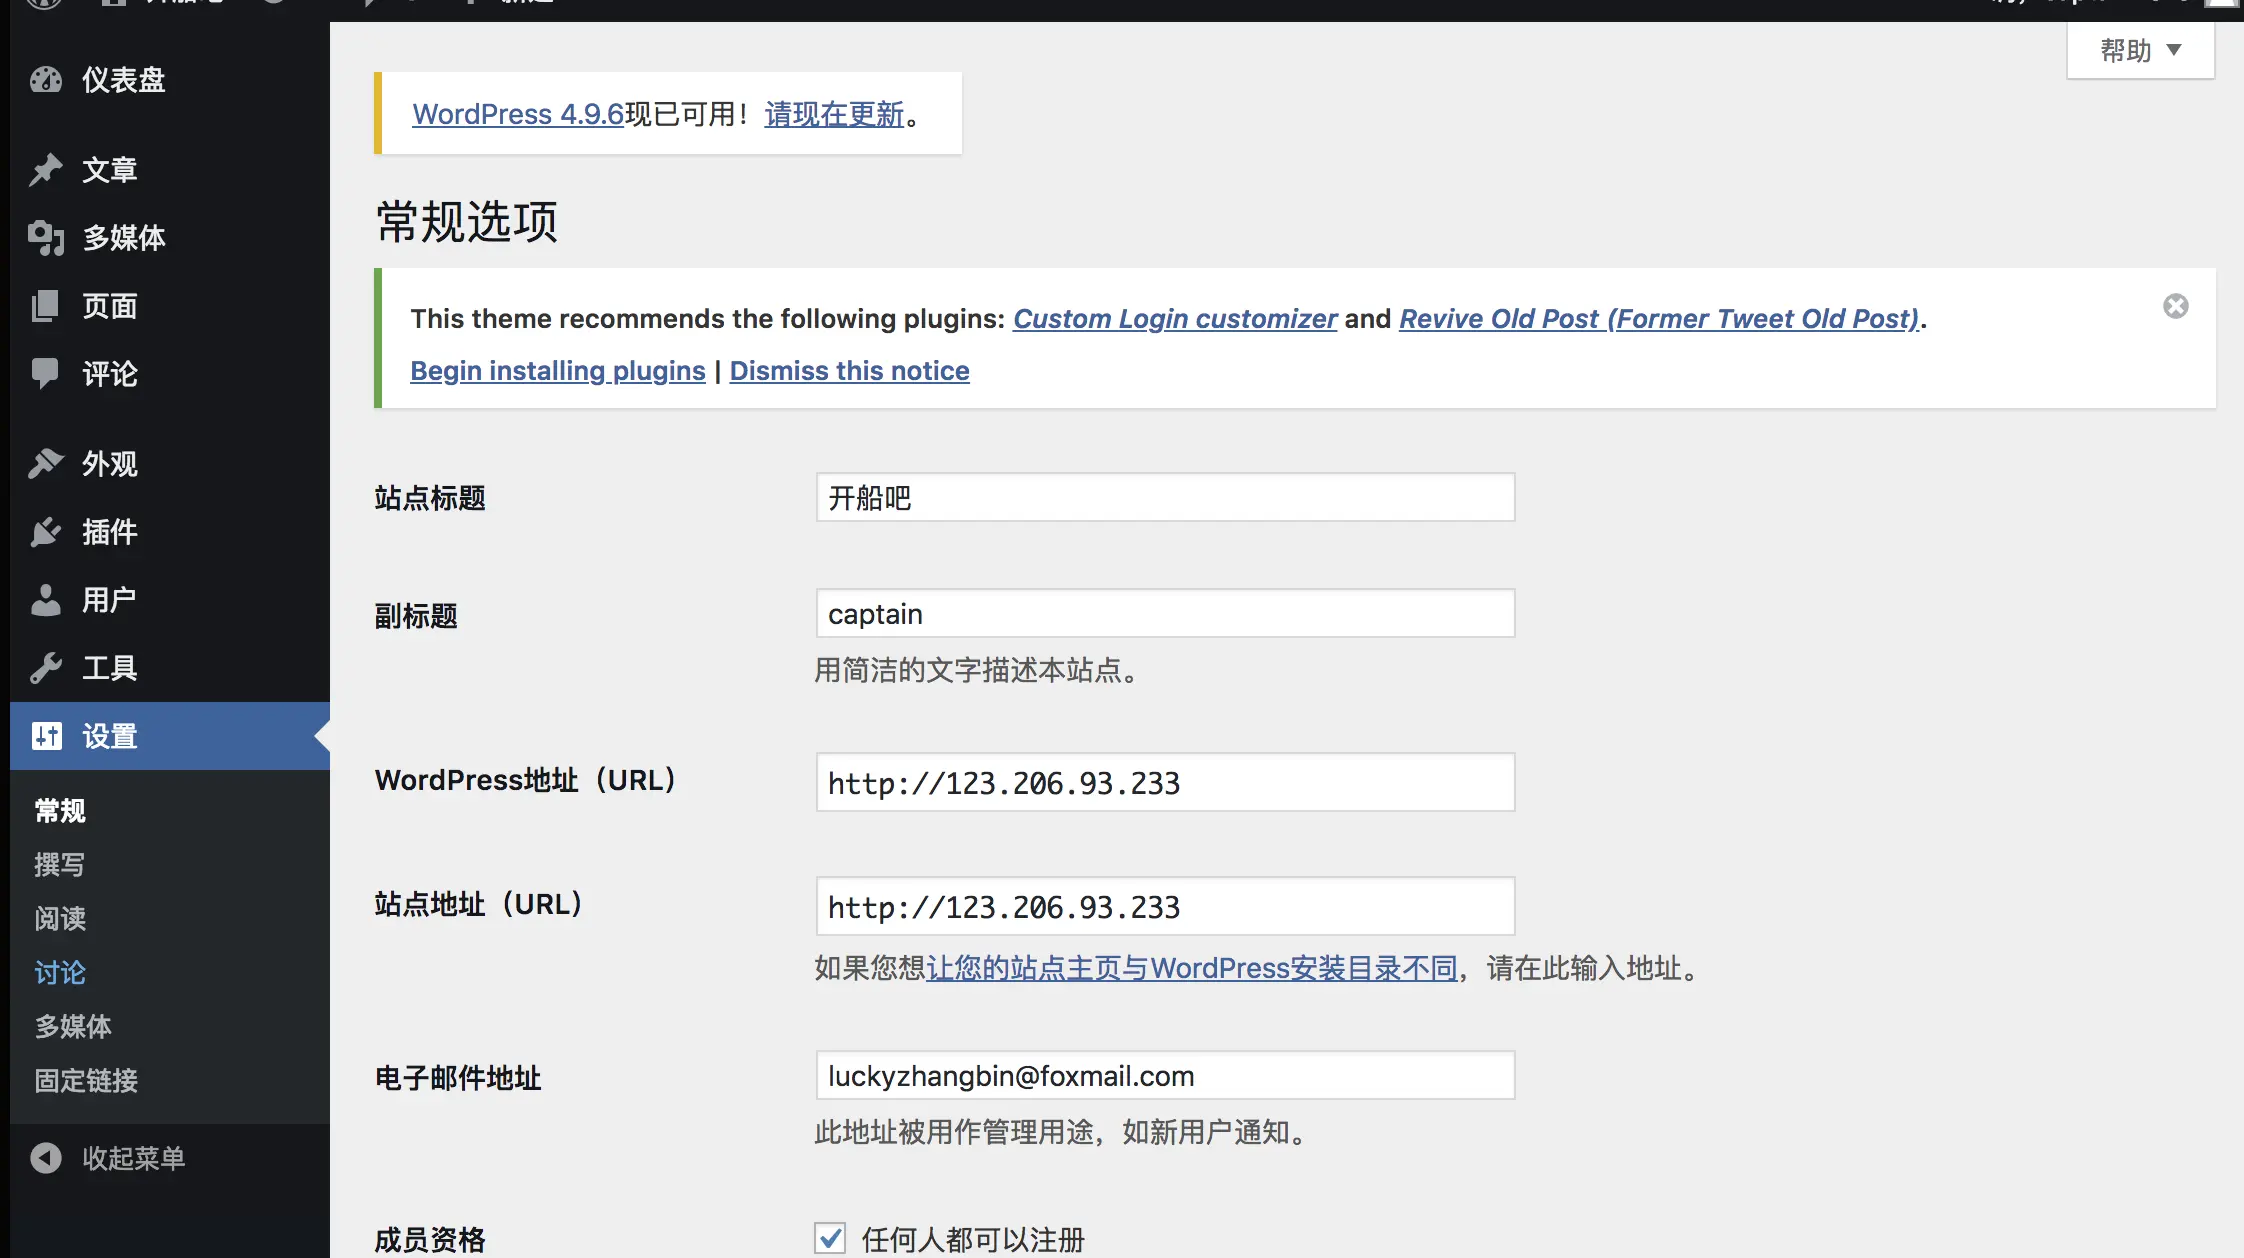Open Appearance via the paintbrush icon
Screen dimensions: 2244x1258
pos(46,464)
